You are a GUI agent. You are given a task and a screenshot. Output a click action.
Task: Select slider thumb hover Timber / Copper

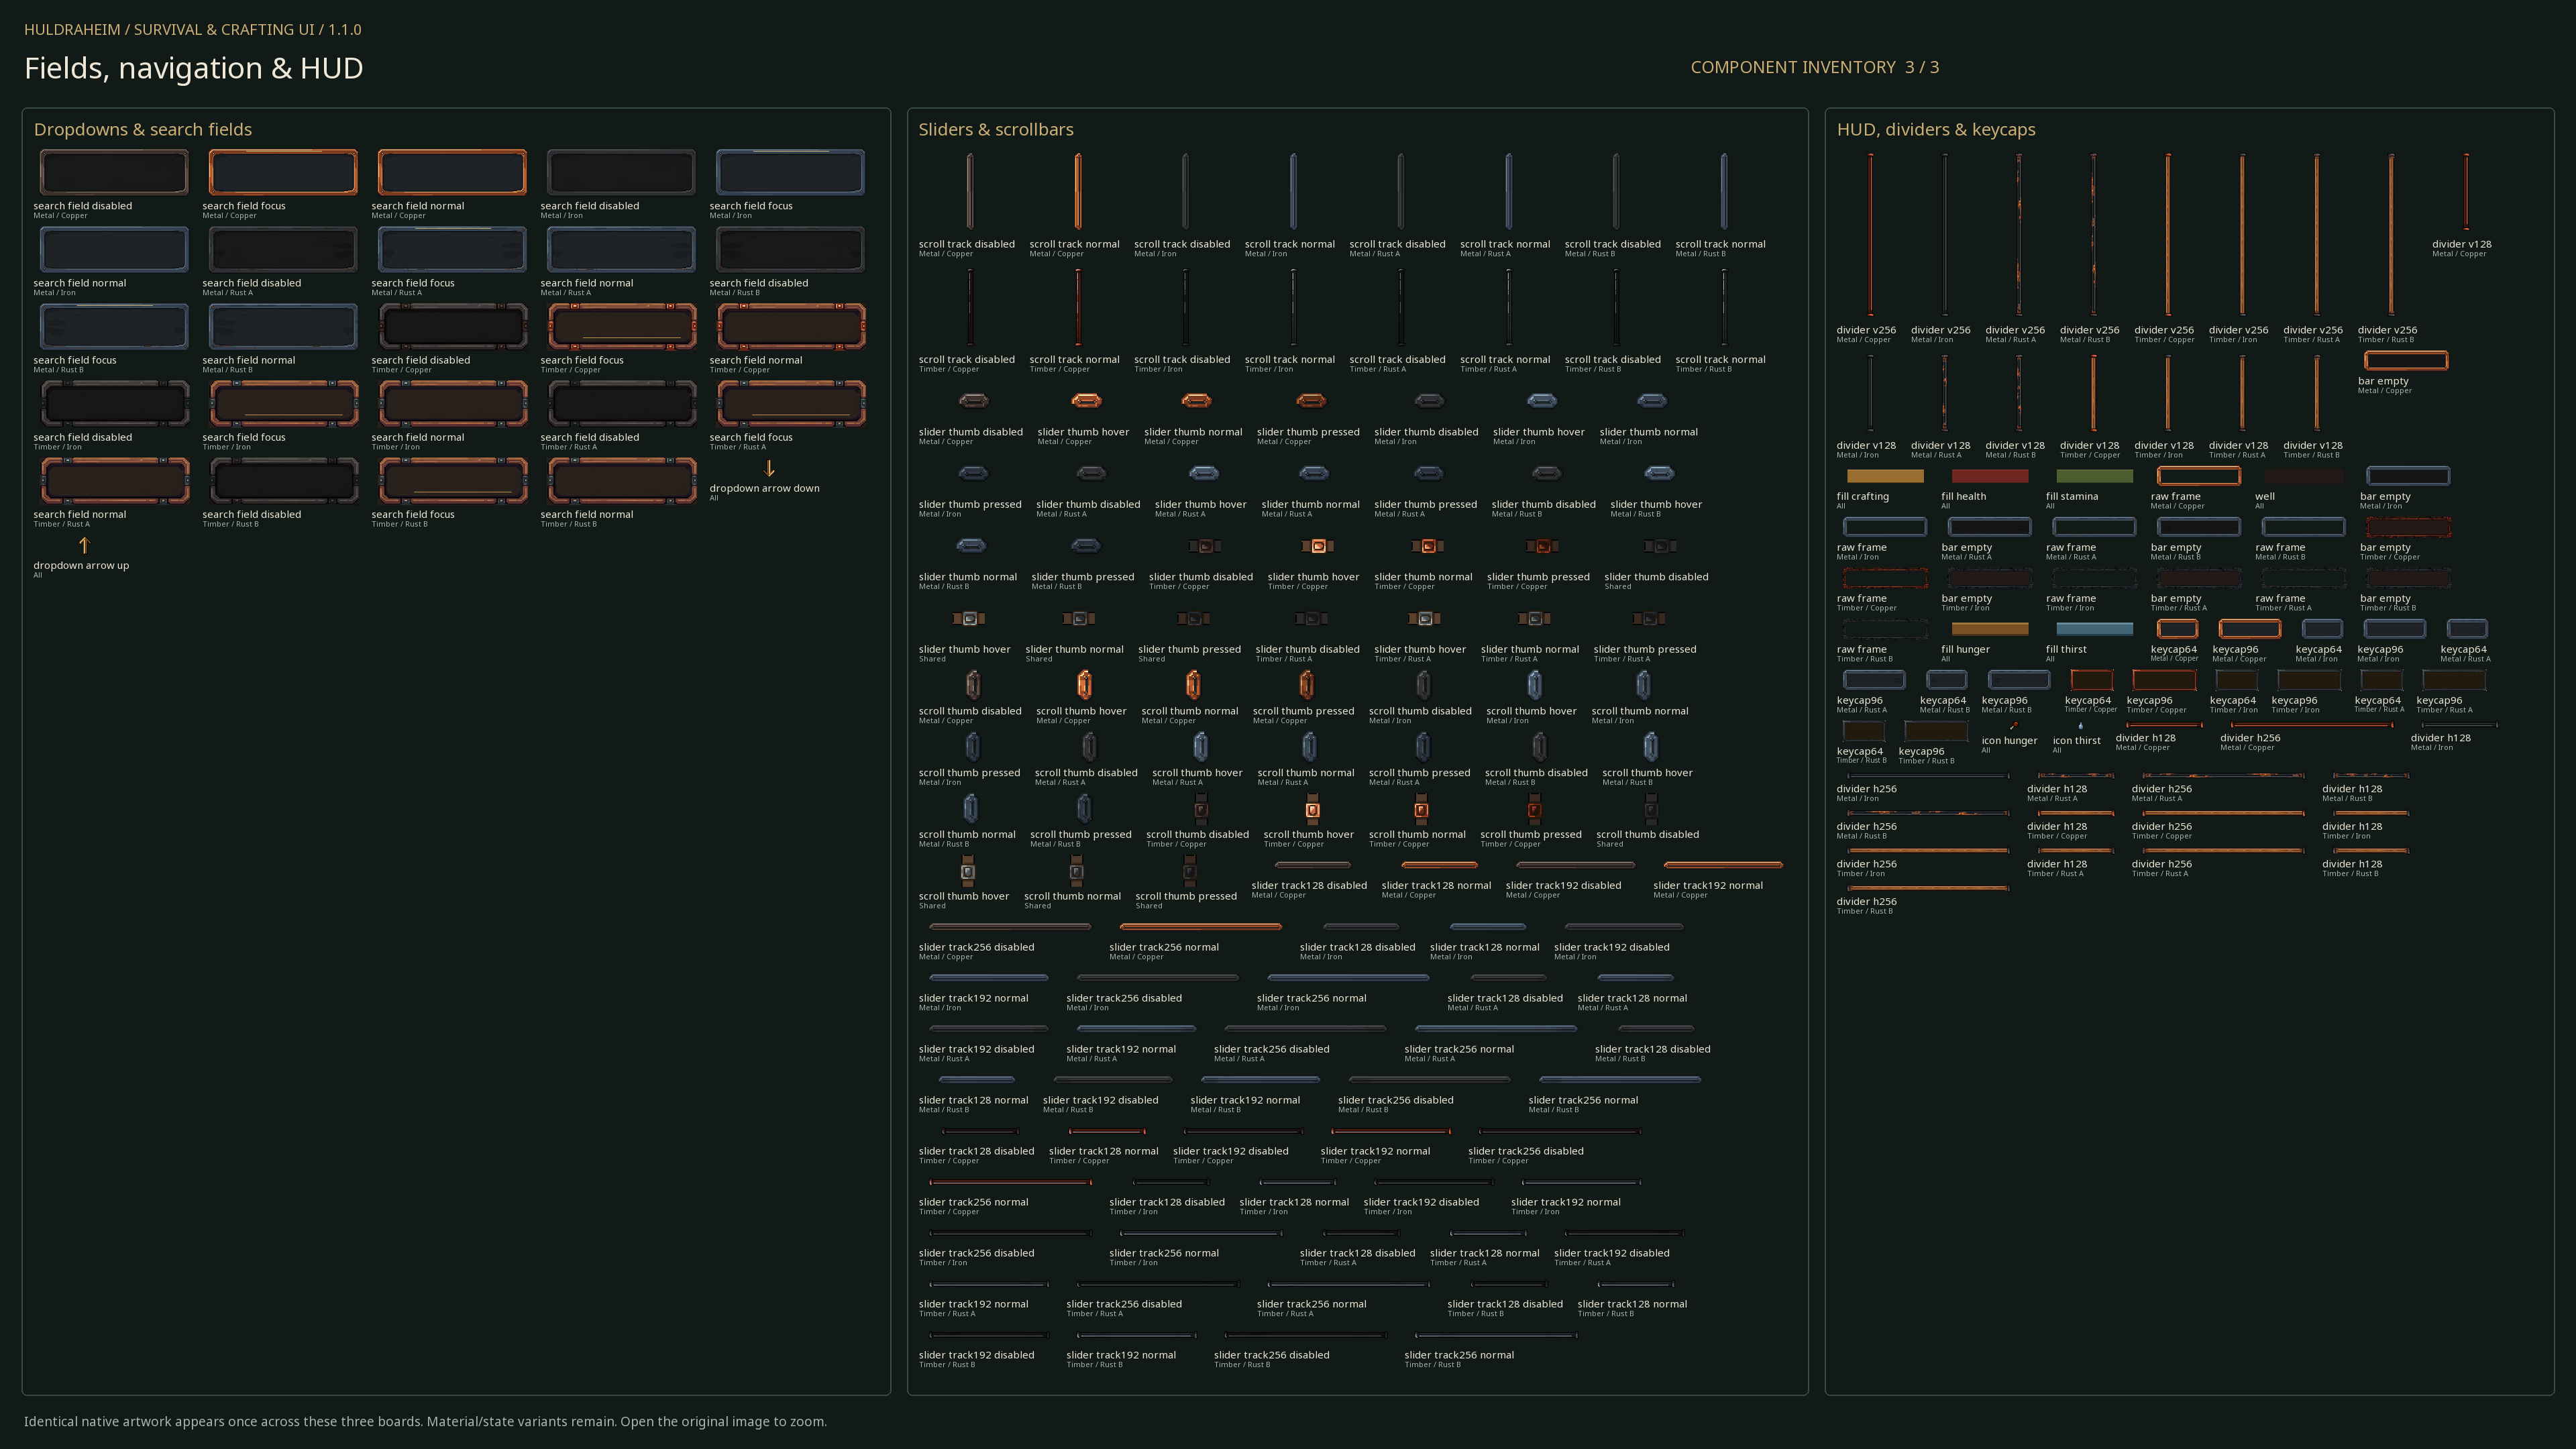tap(1318, 546)
